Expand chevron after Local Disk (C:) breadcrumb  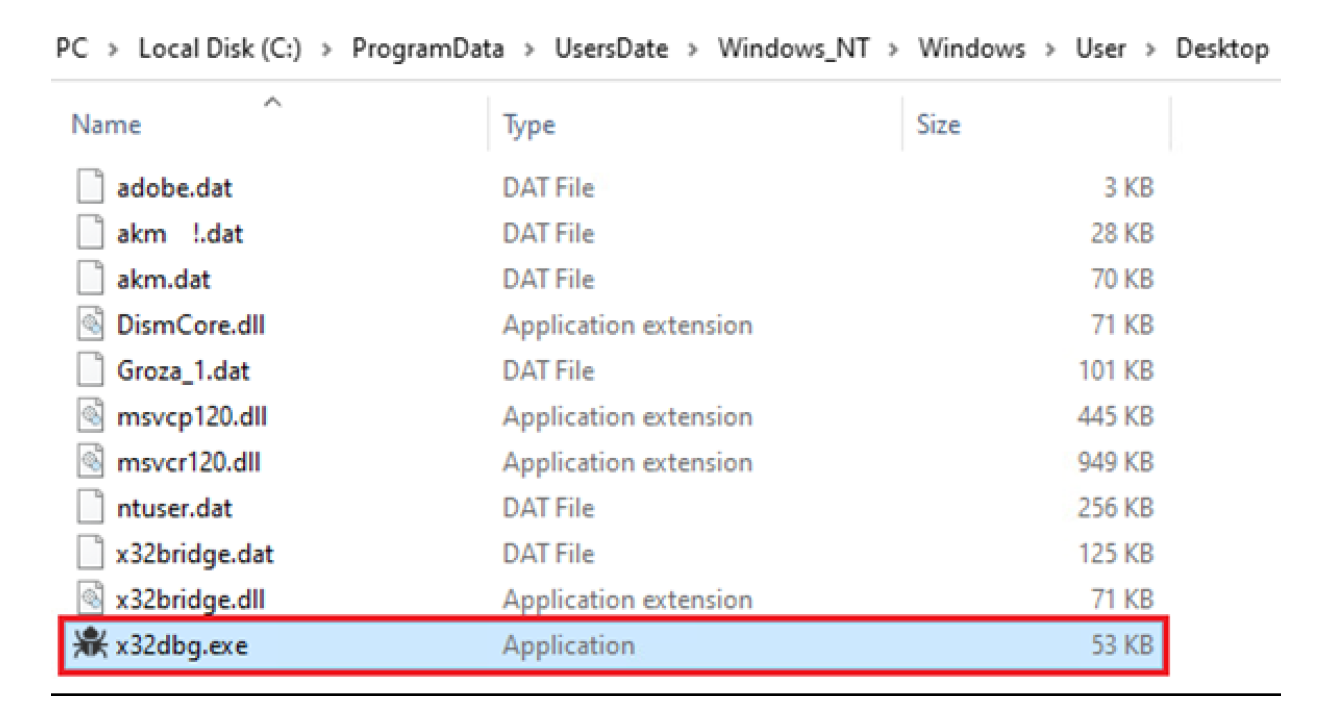326,49
